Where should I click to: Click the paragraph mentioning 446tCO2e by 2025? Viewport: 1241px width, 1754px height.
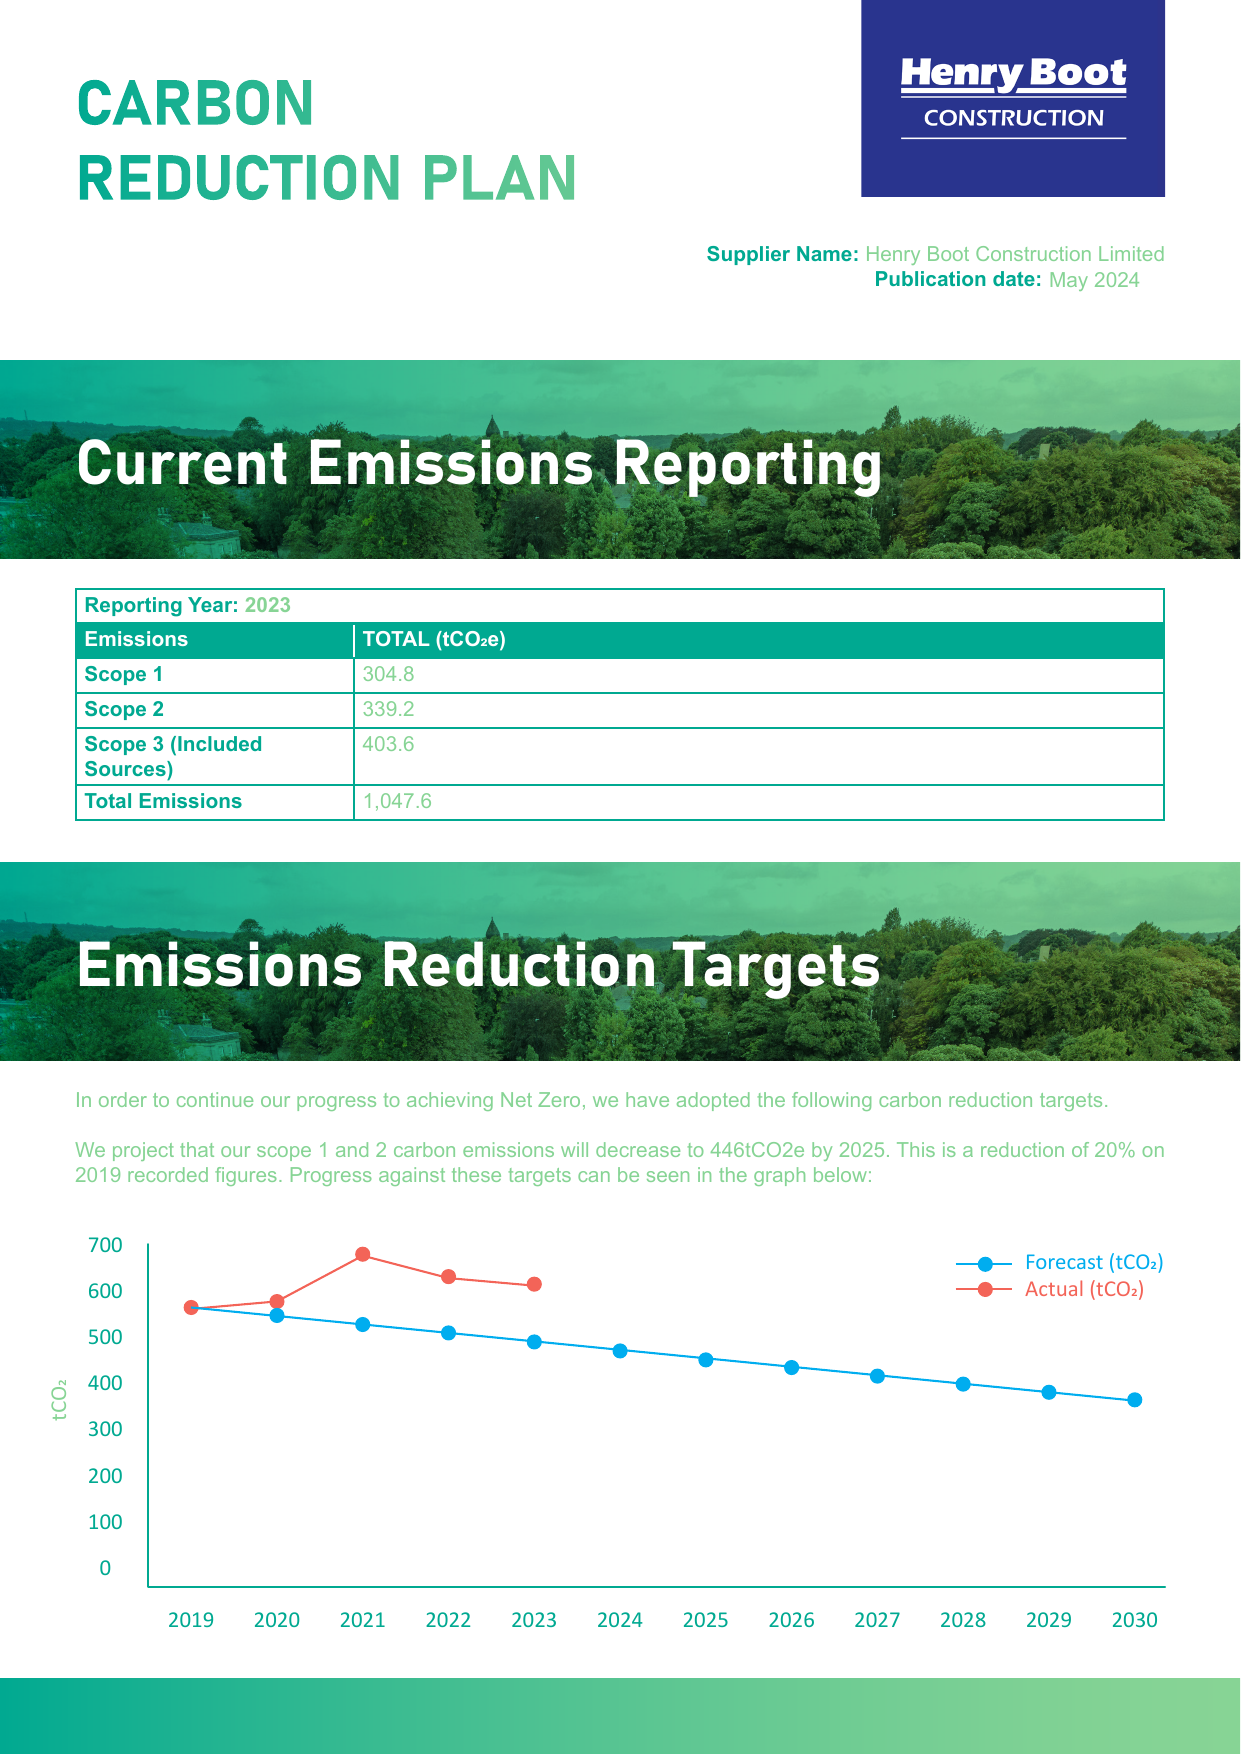pos(620,1163)
